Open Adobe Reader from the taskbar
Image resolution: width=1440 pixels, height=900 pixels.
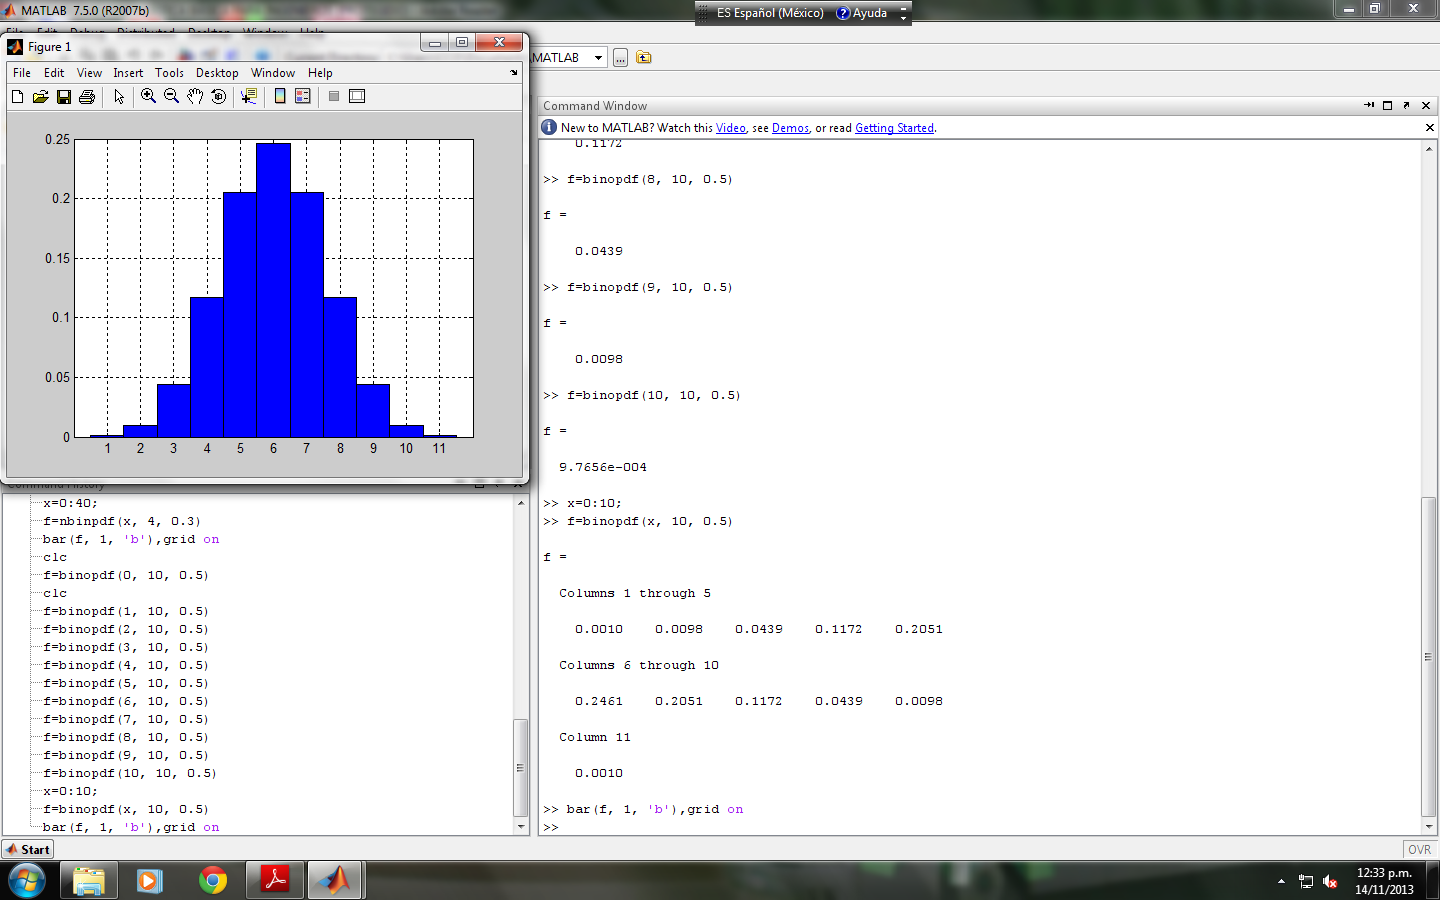click(274, 881)
